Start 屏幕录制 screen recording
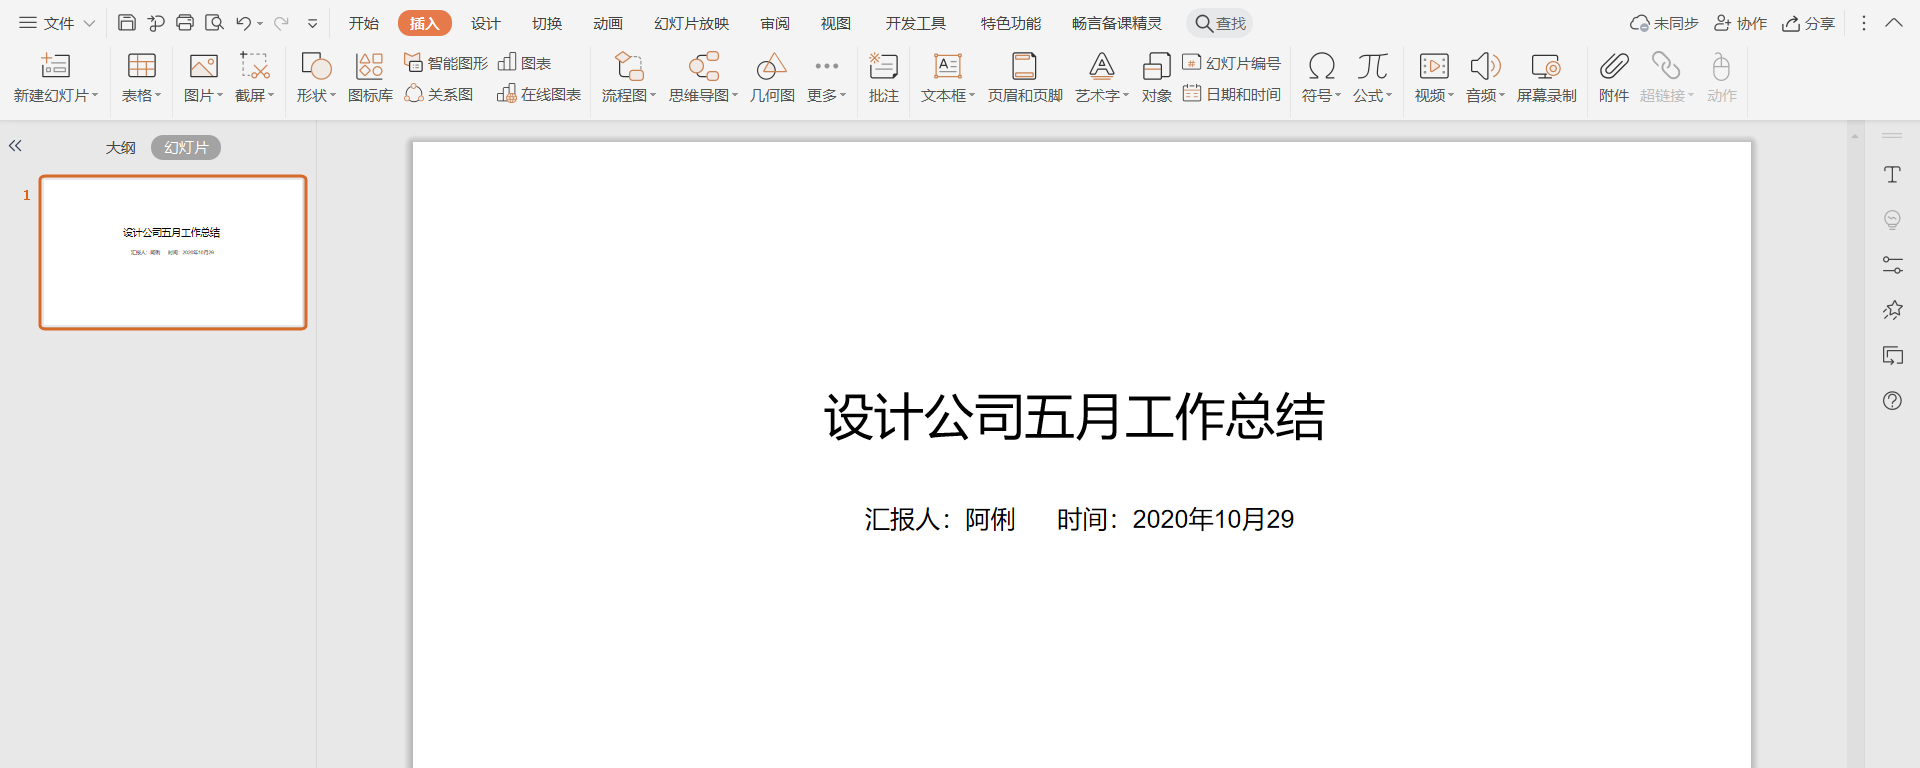This screenshot has height=768, width=1920. pos(1546,77)
